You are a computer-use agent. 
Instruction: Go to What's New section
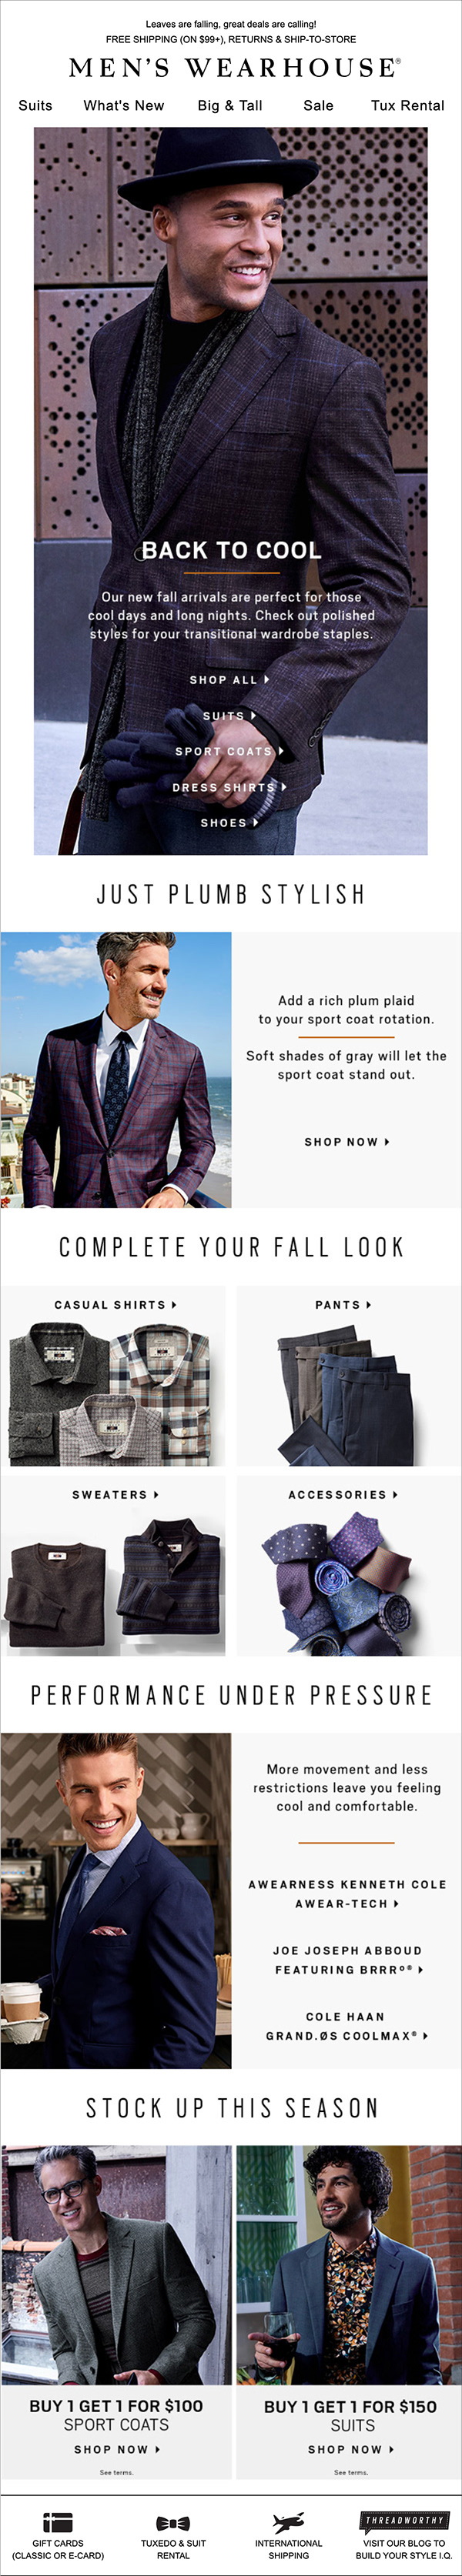coord(124,105)
